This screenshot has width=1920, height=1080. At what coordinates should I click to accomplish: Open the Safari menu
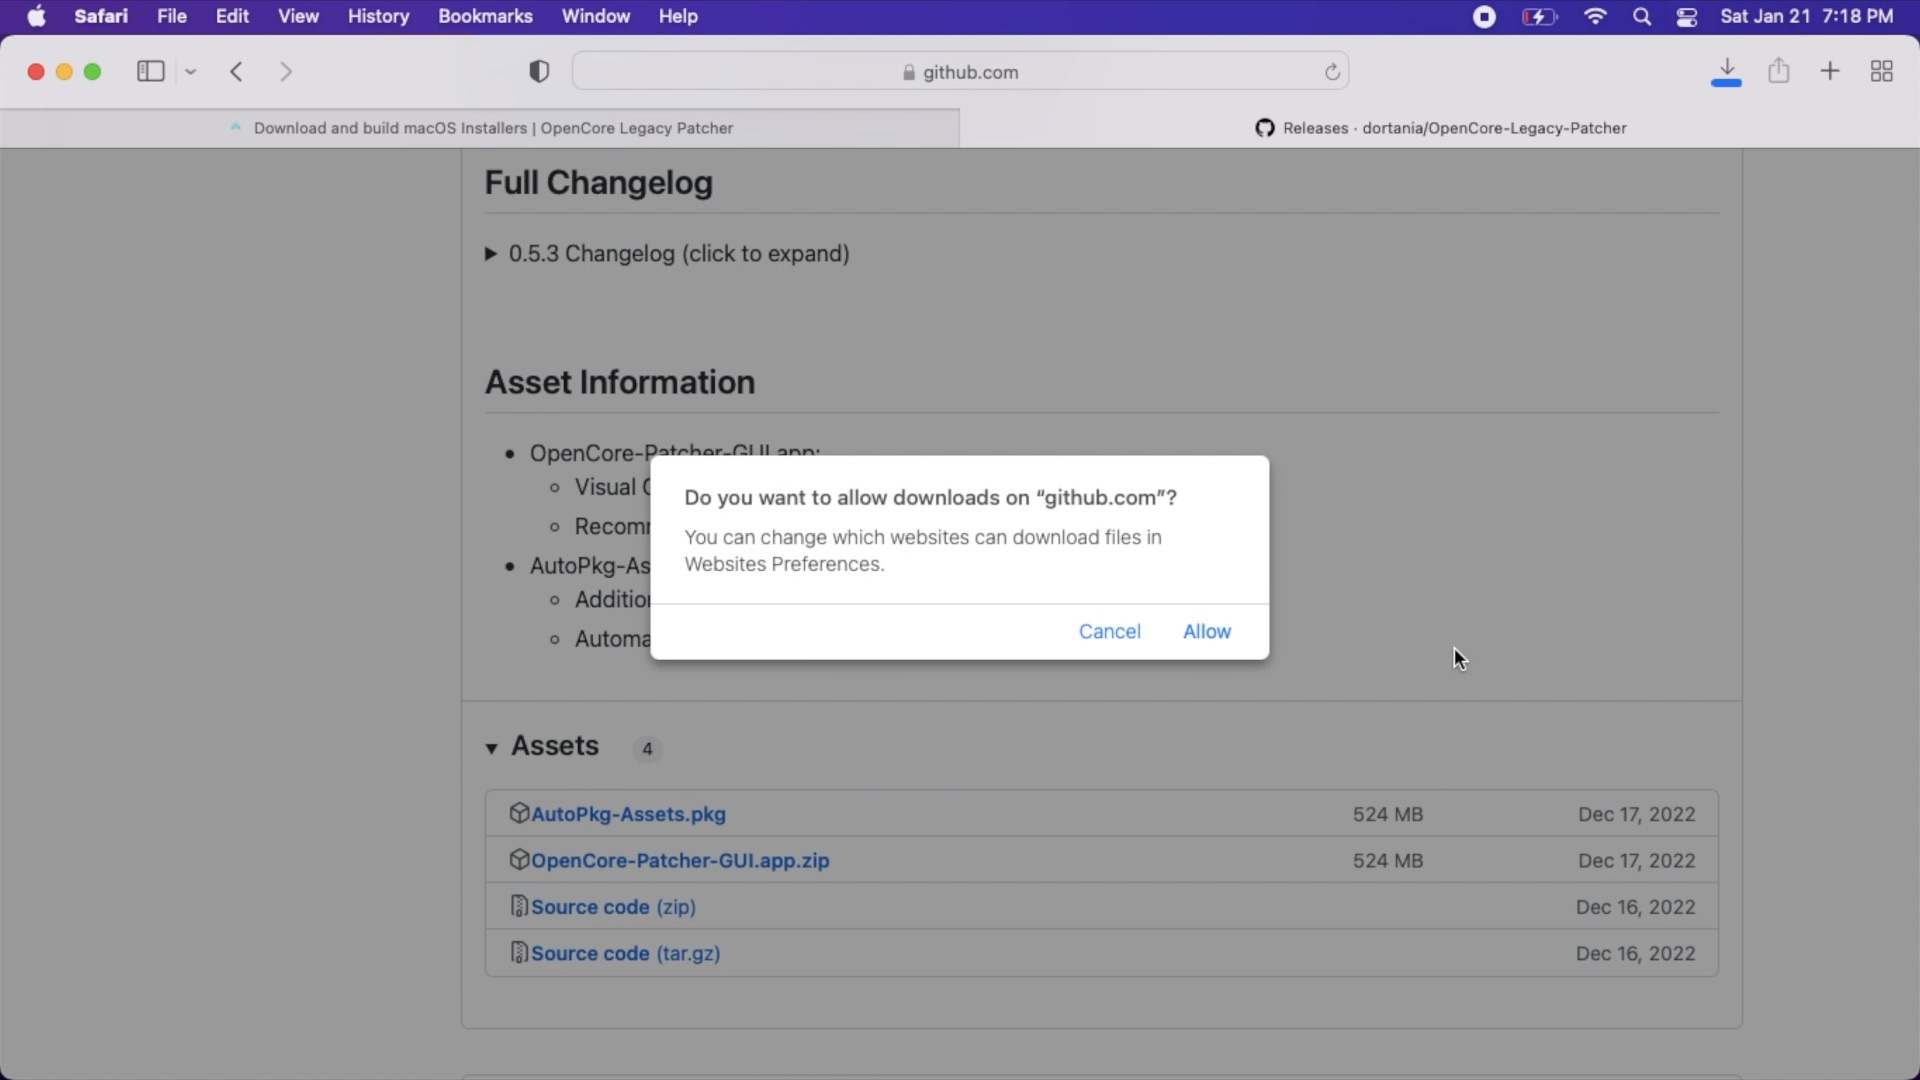pyautogui.click(x=101, y=16)
